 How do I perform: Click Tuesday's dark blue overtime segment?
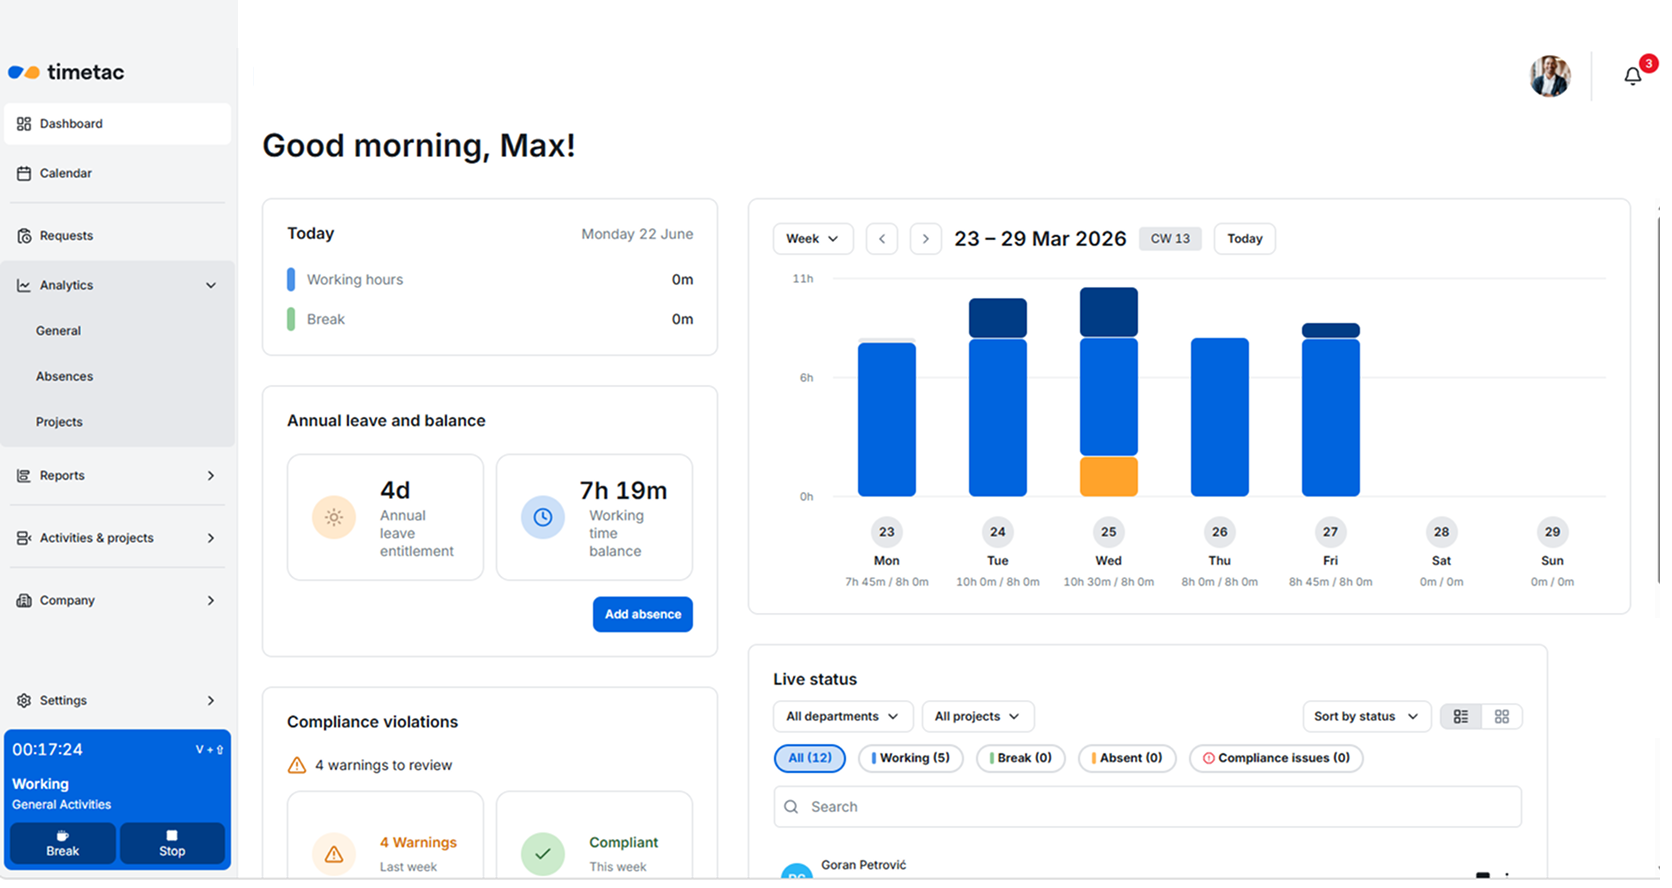[x=998, y=318]
